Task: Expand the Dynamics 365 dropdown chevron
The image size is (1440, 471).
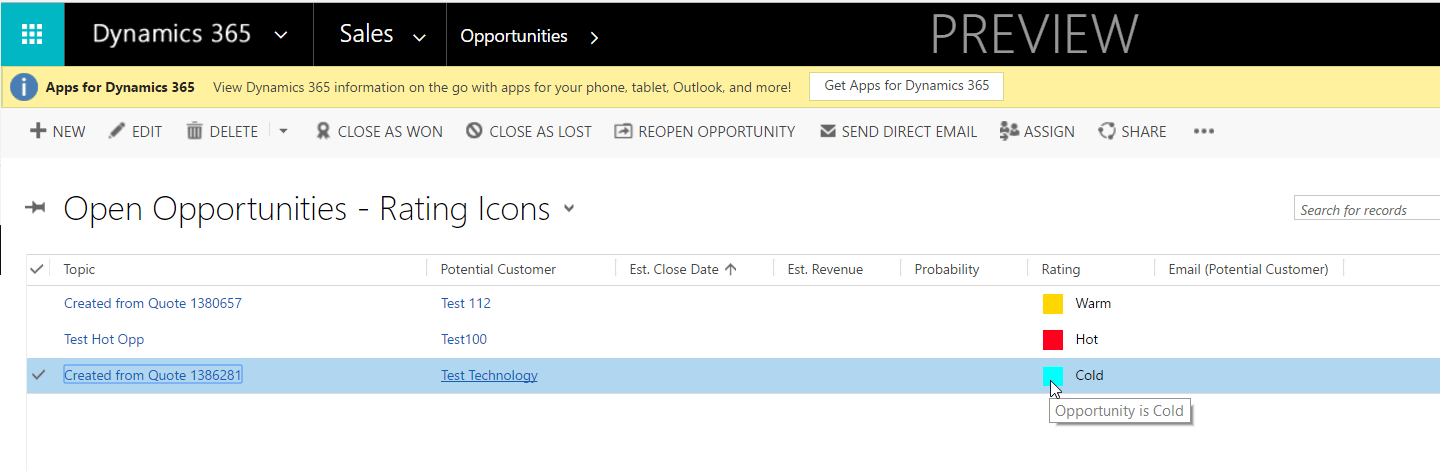Action: (x=281, y=36)
